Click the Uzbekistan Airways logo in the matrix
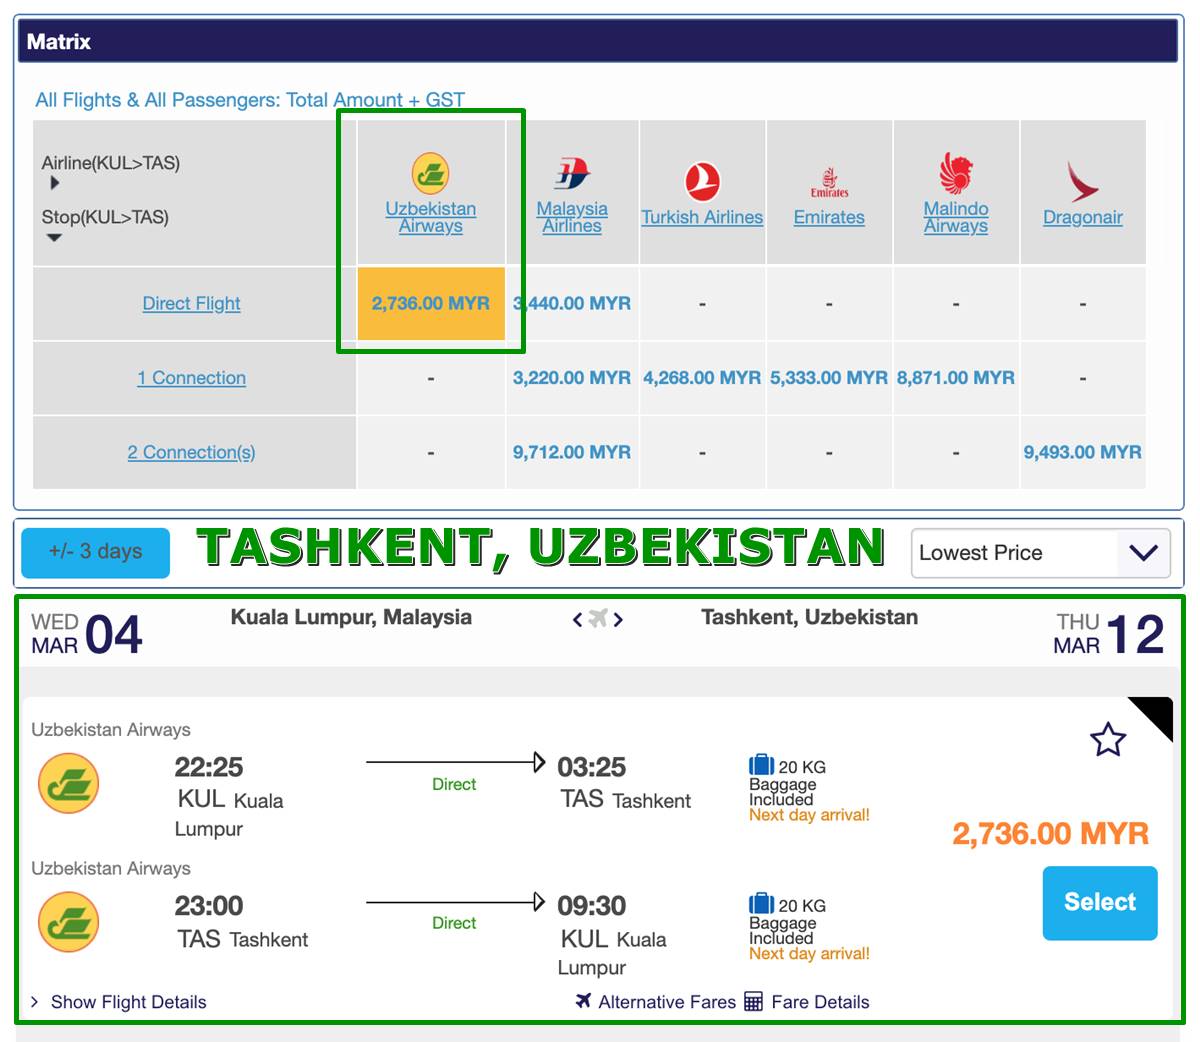1200x1042 pixels. [431, 174]
